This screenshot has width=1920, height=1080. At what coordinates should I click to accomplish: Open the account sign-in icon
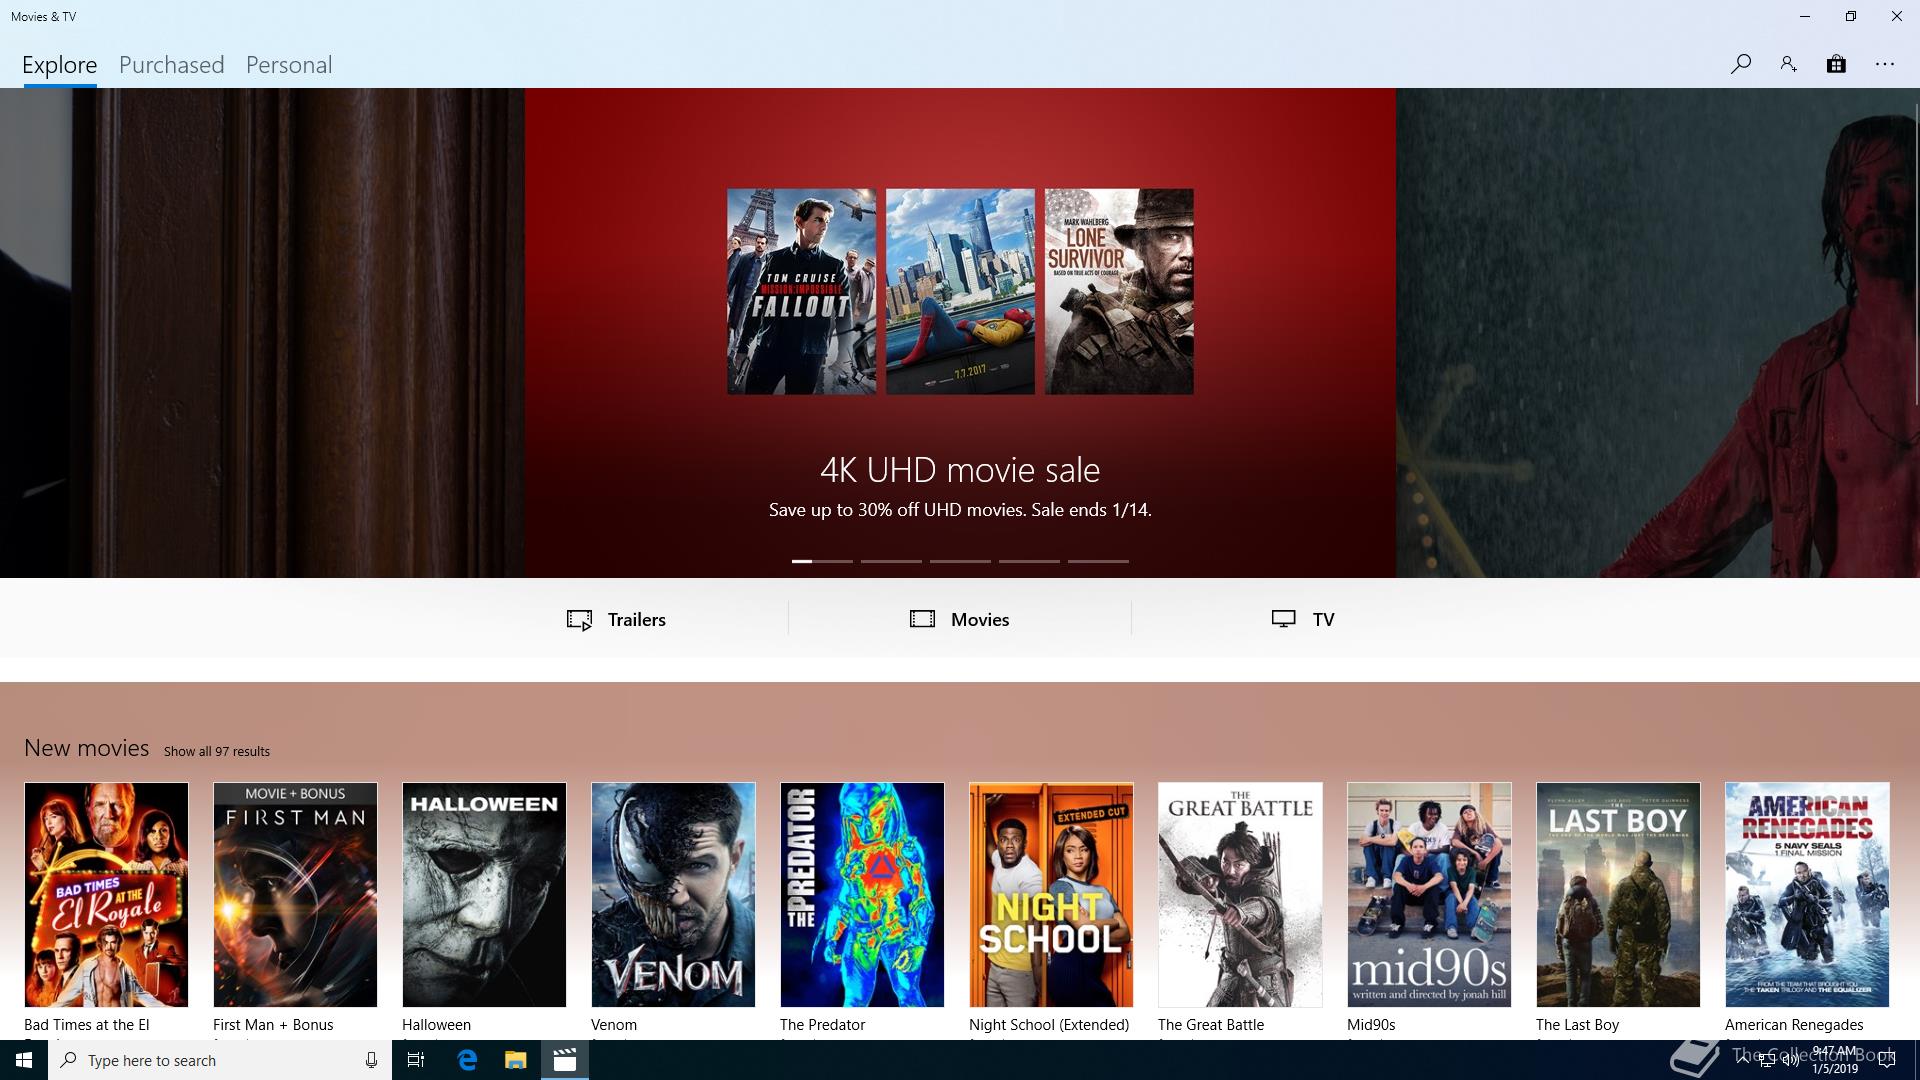1788,64
